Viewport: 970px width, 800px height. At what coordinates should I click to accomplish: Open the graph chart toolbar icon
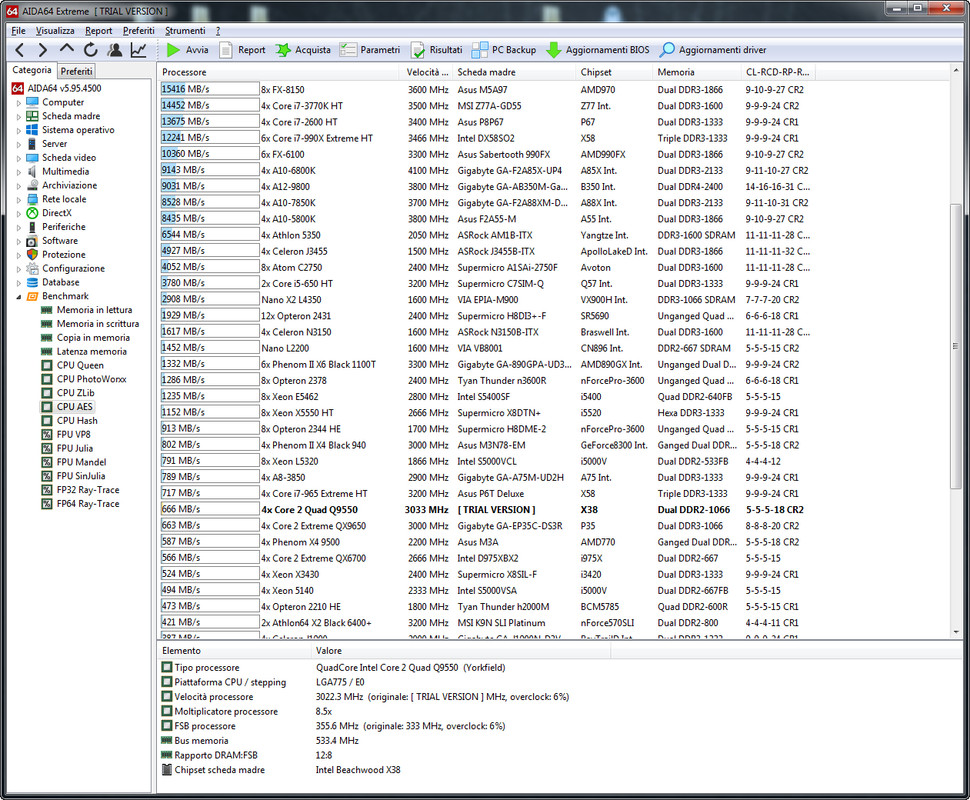point(139,50)
